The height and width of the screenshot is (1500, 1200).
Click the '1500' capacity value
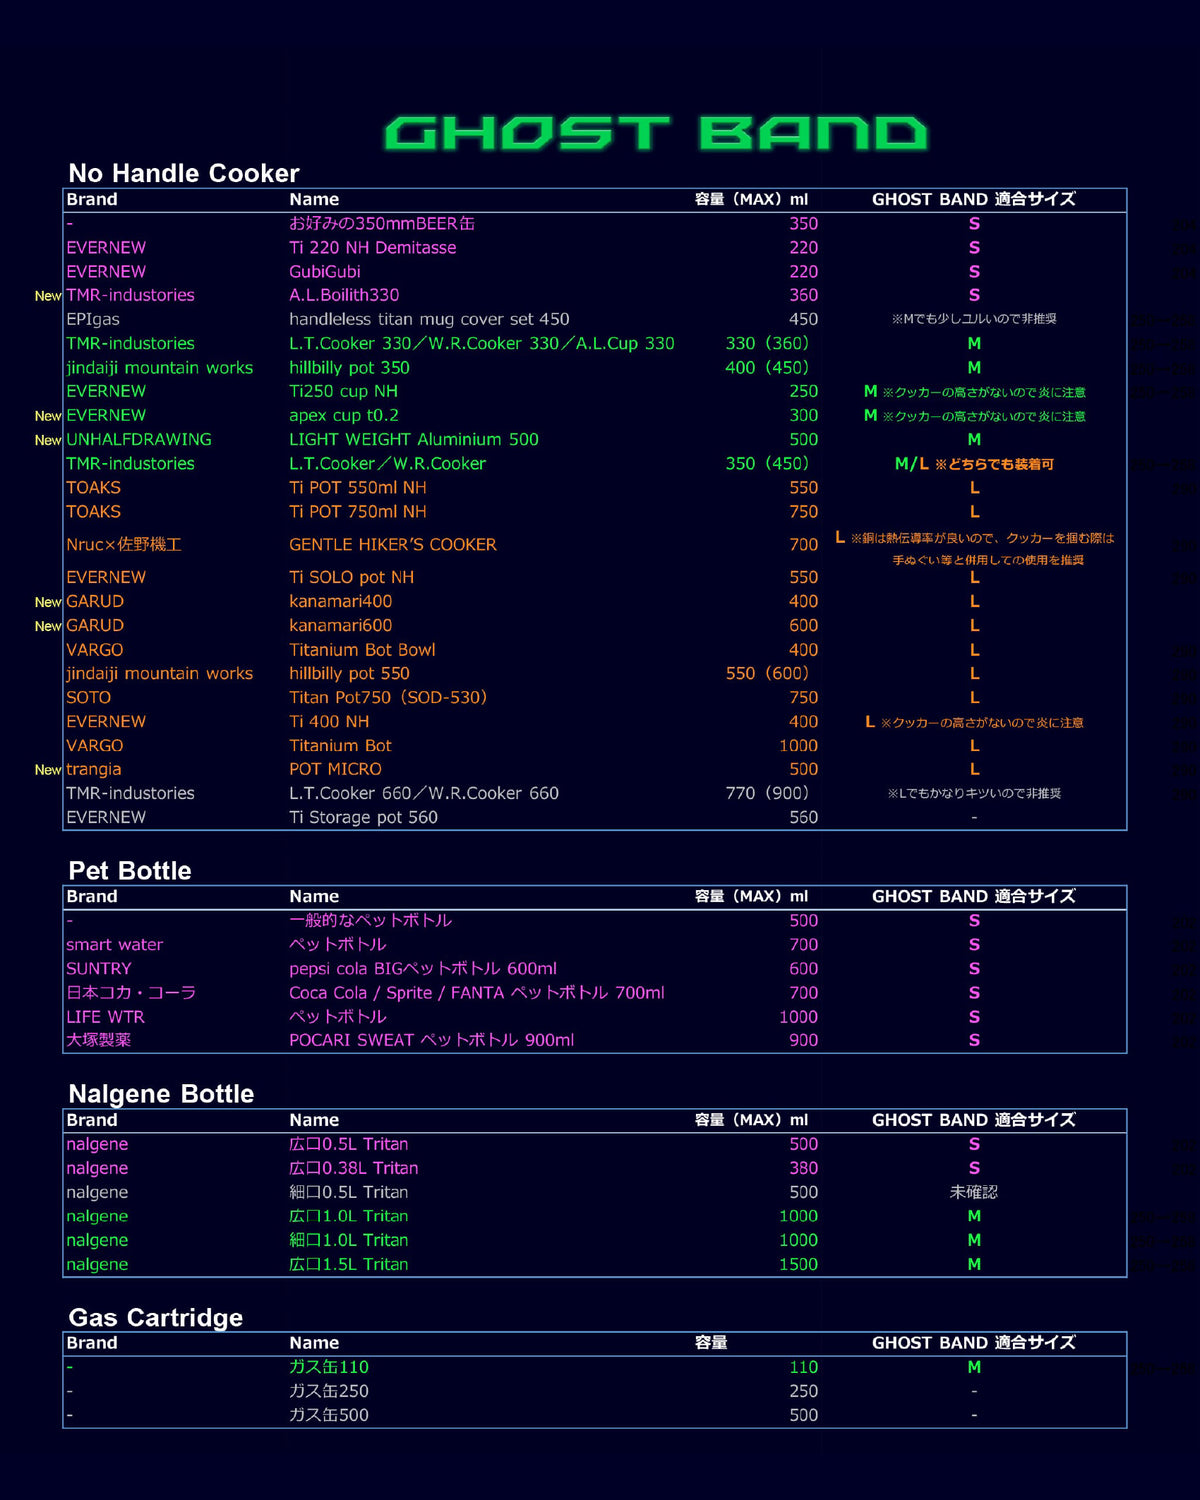point(798,1264)
